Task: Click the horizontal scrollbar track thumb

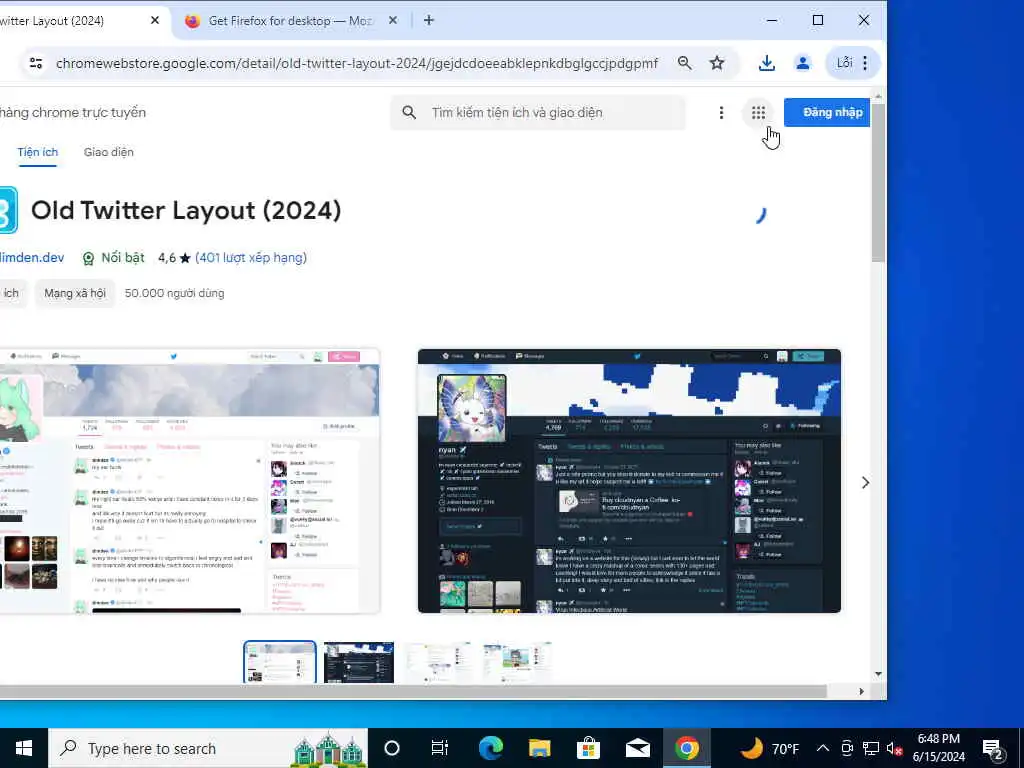Action: pyautogui.click(x=413, y=691)
